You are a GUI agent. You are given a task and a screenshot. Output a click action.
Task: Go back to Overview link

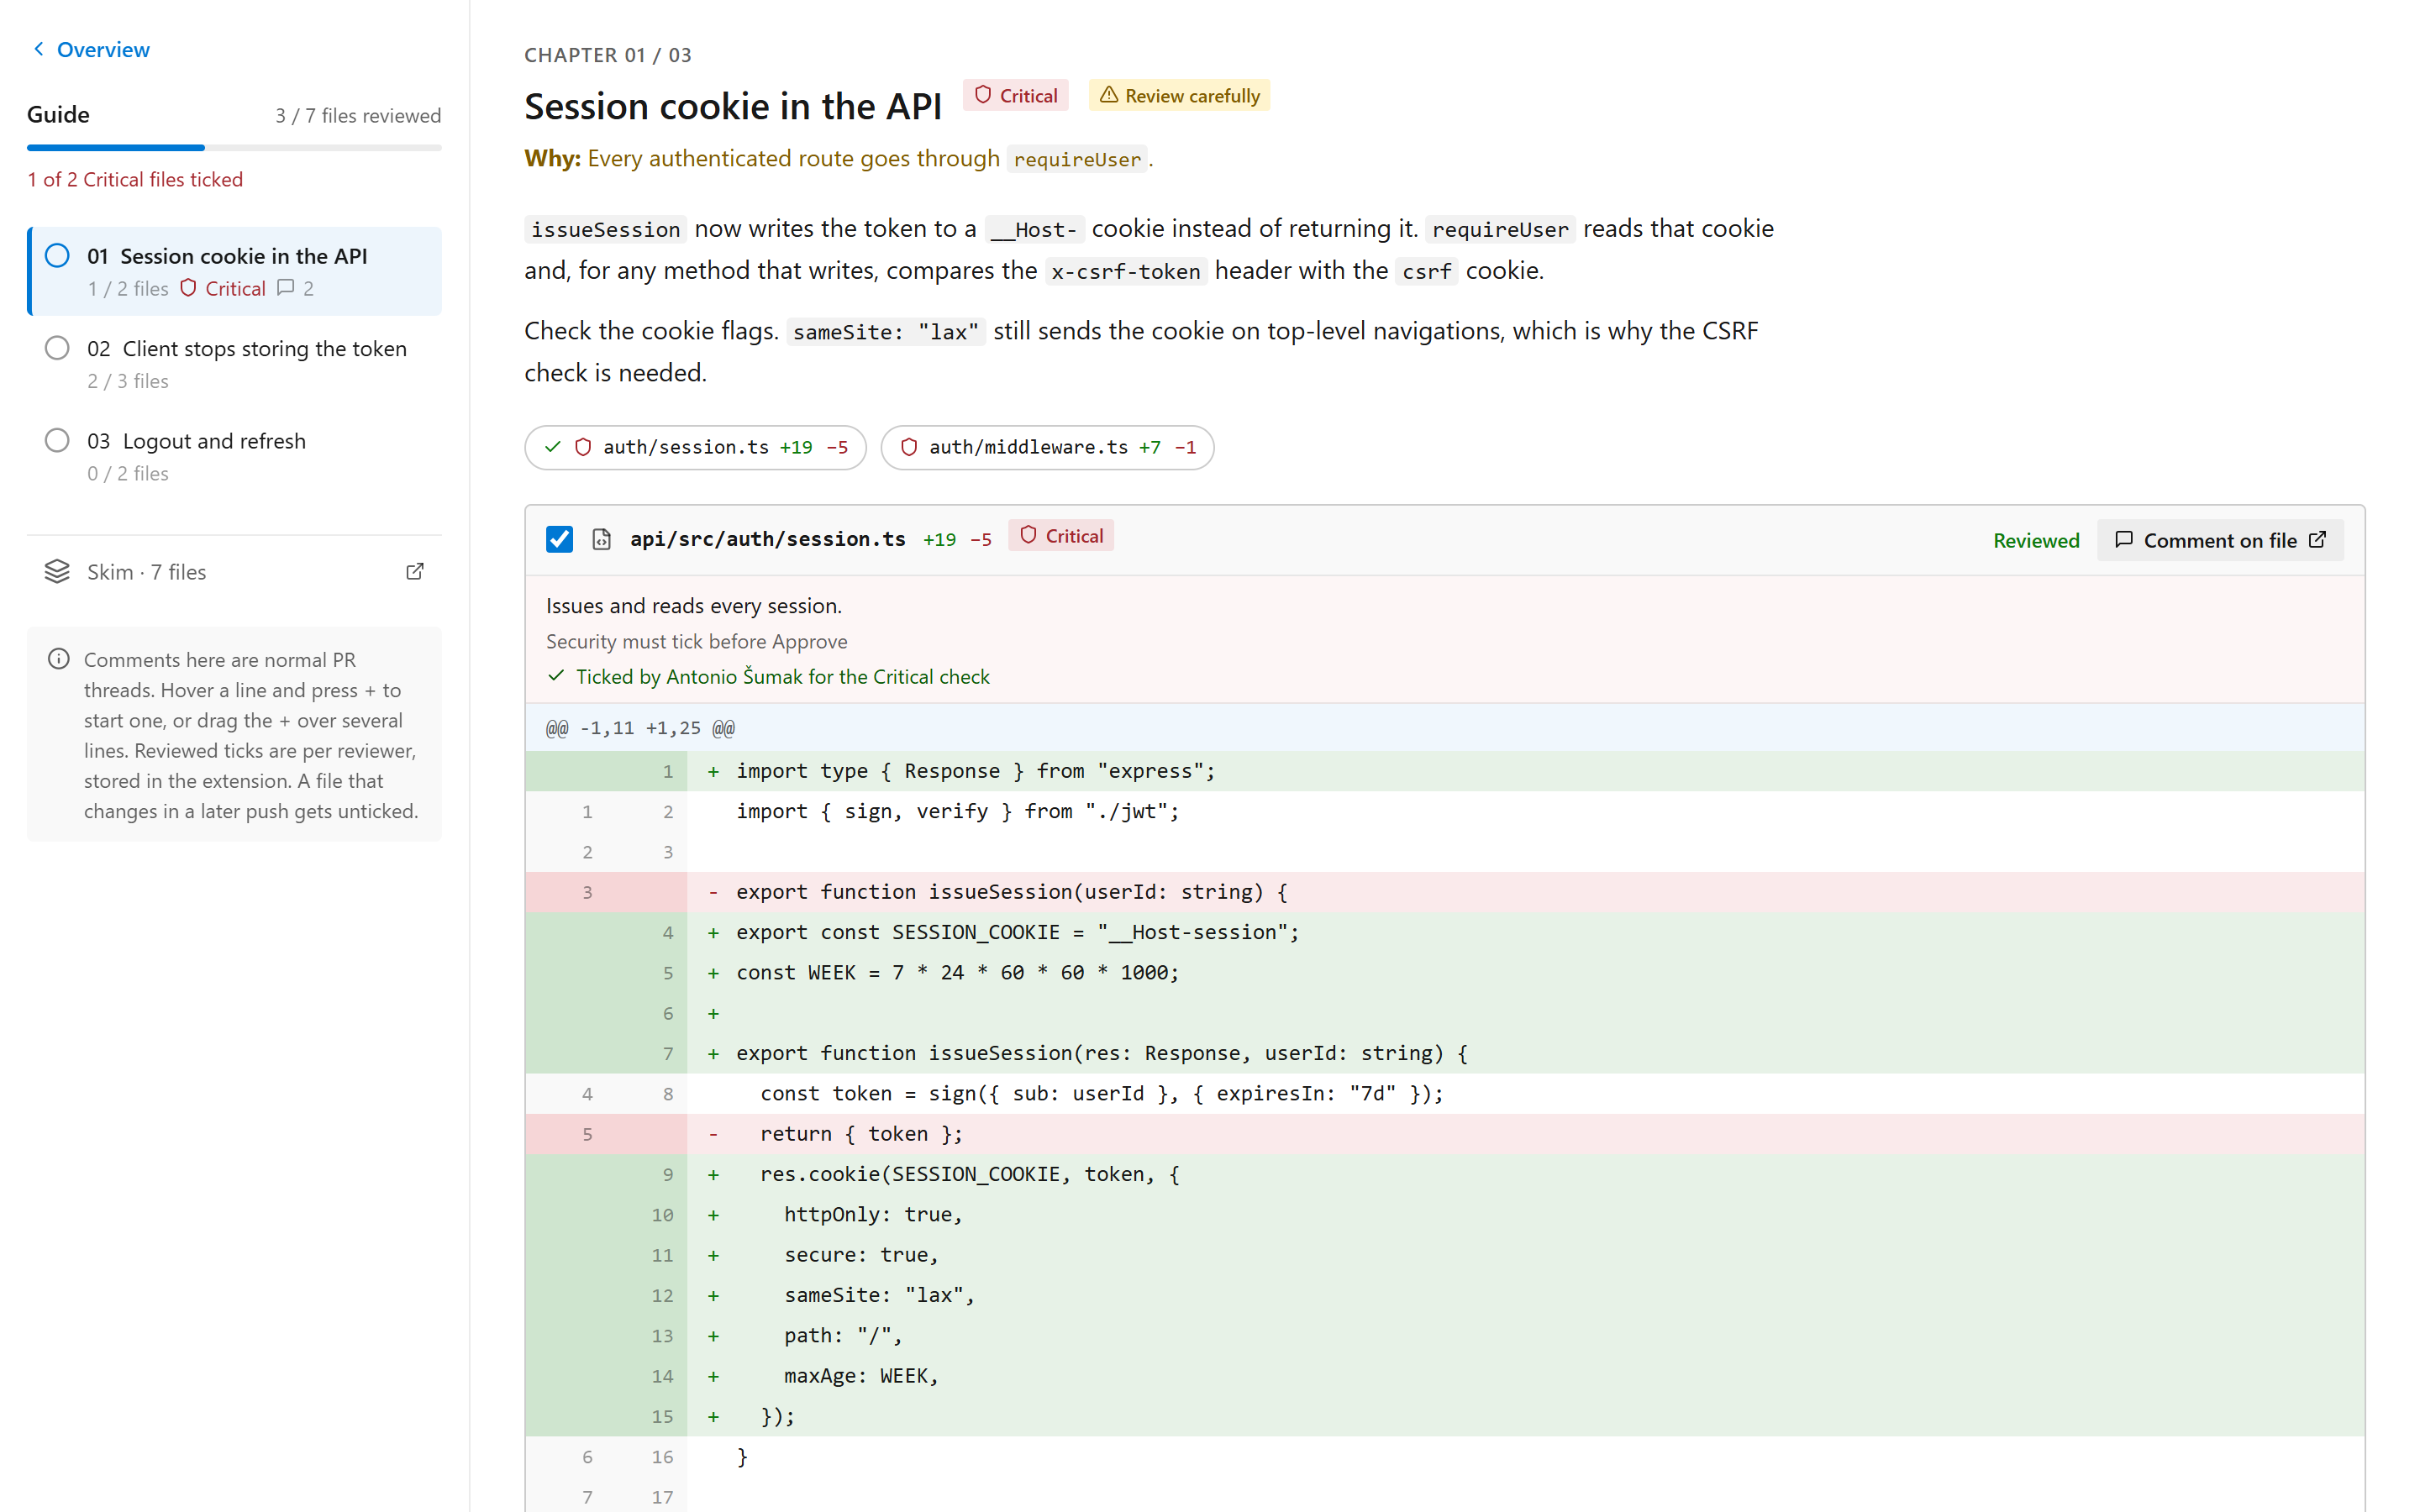pos(91,49)
